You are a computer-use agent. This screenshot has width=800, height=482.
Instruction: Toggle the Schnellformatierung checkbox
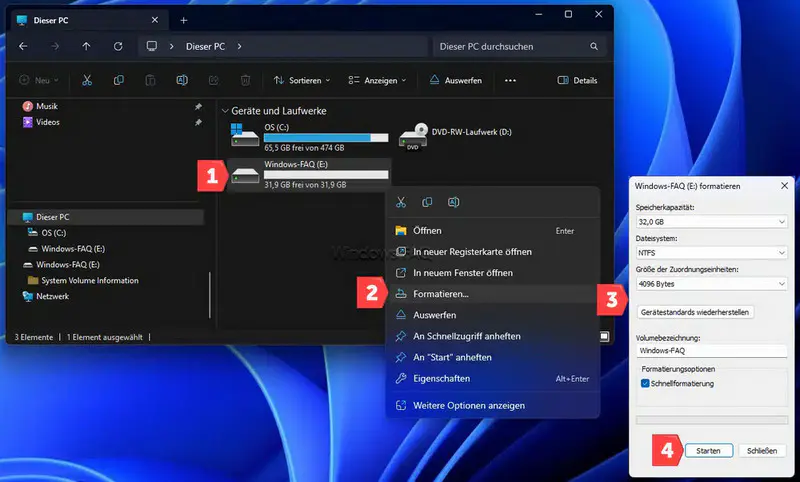tap(645, 384)
